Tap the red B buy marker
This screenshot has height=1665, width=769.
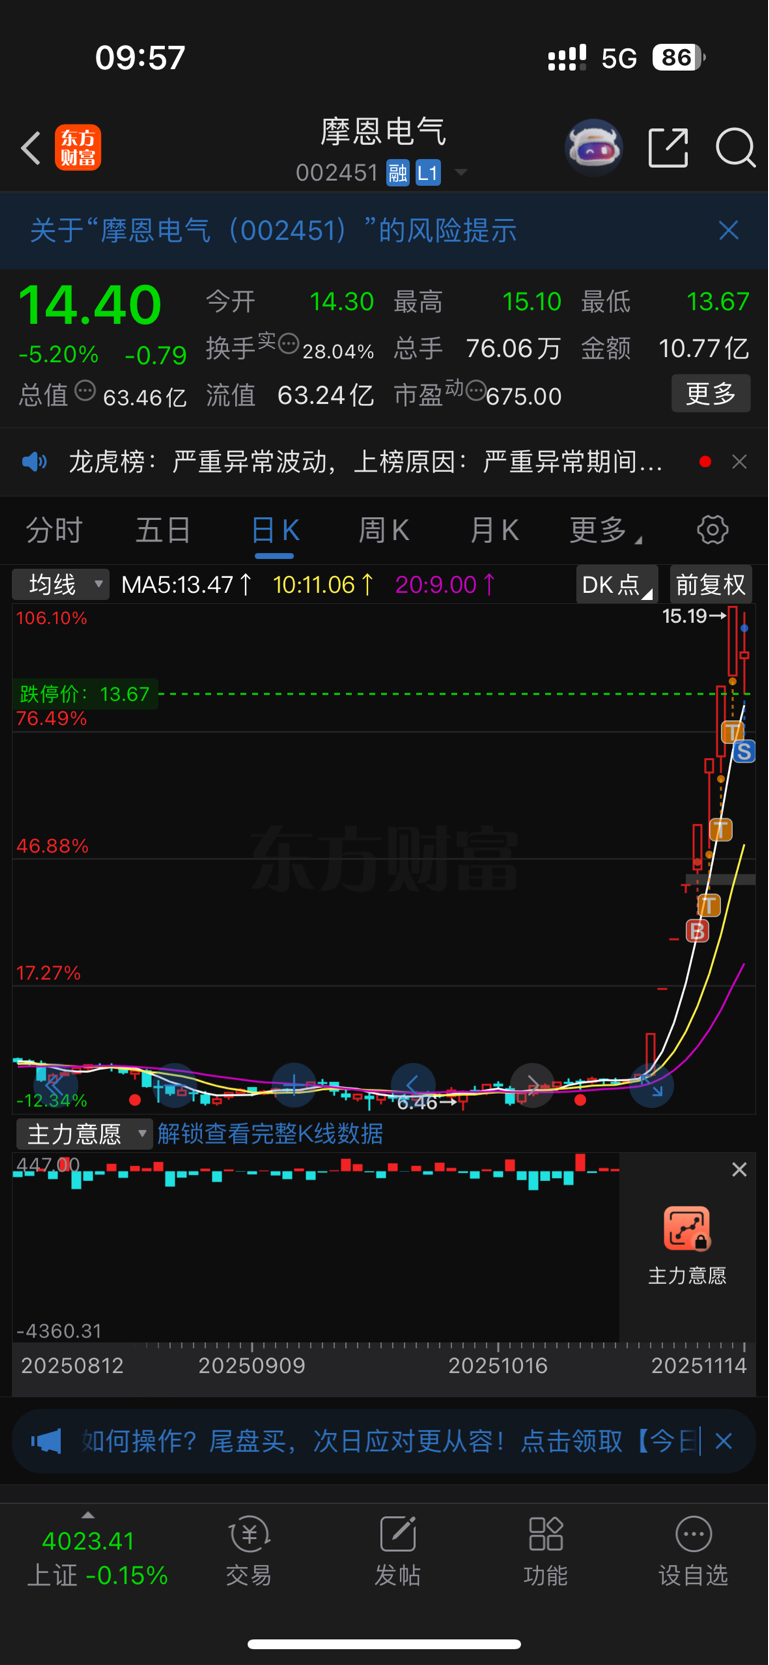click(x=697, y=932)
